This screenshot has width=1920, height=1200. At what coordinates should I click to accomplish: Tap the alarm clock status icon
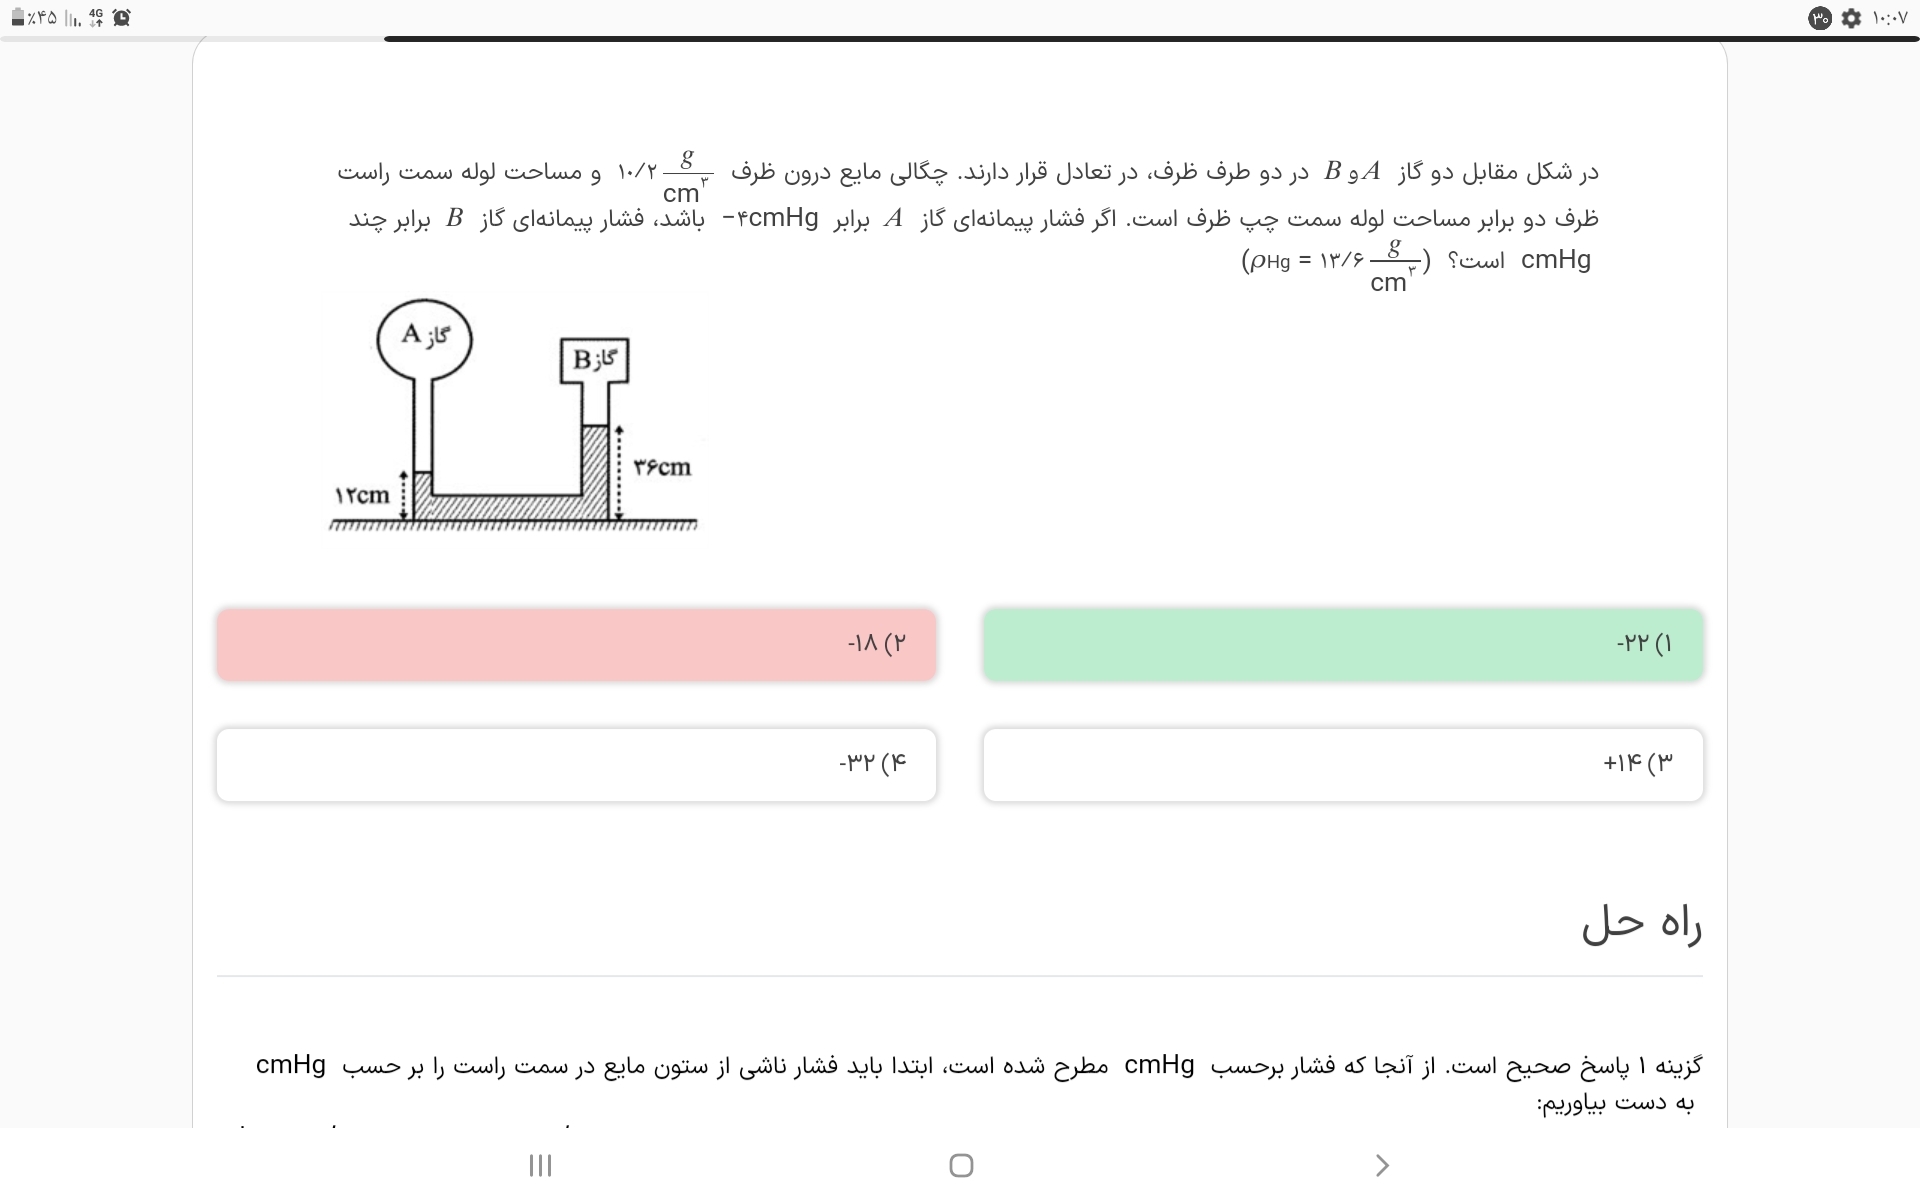[x=121, y=18]
